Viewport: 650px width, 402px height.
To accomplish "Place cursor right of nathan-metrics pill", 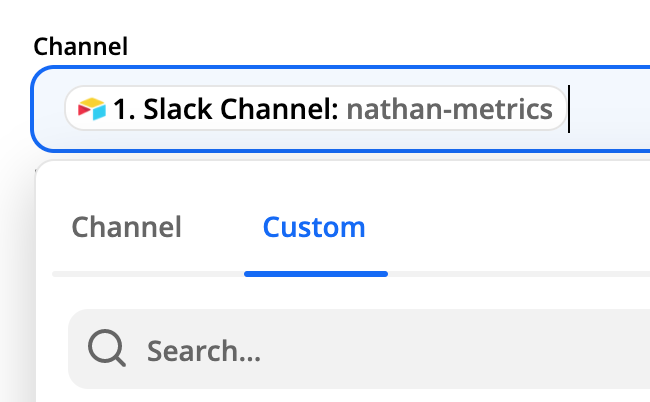I will pyautogui.click(x=570, y=109).
